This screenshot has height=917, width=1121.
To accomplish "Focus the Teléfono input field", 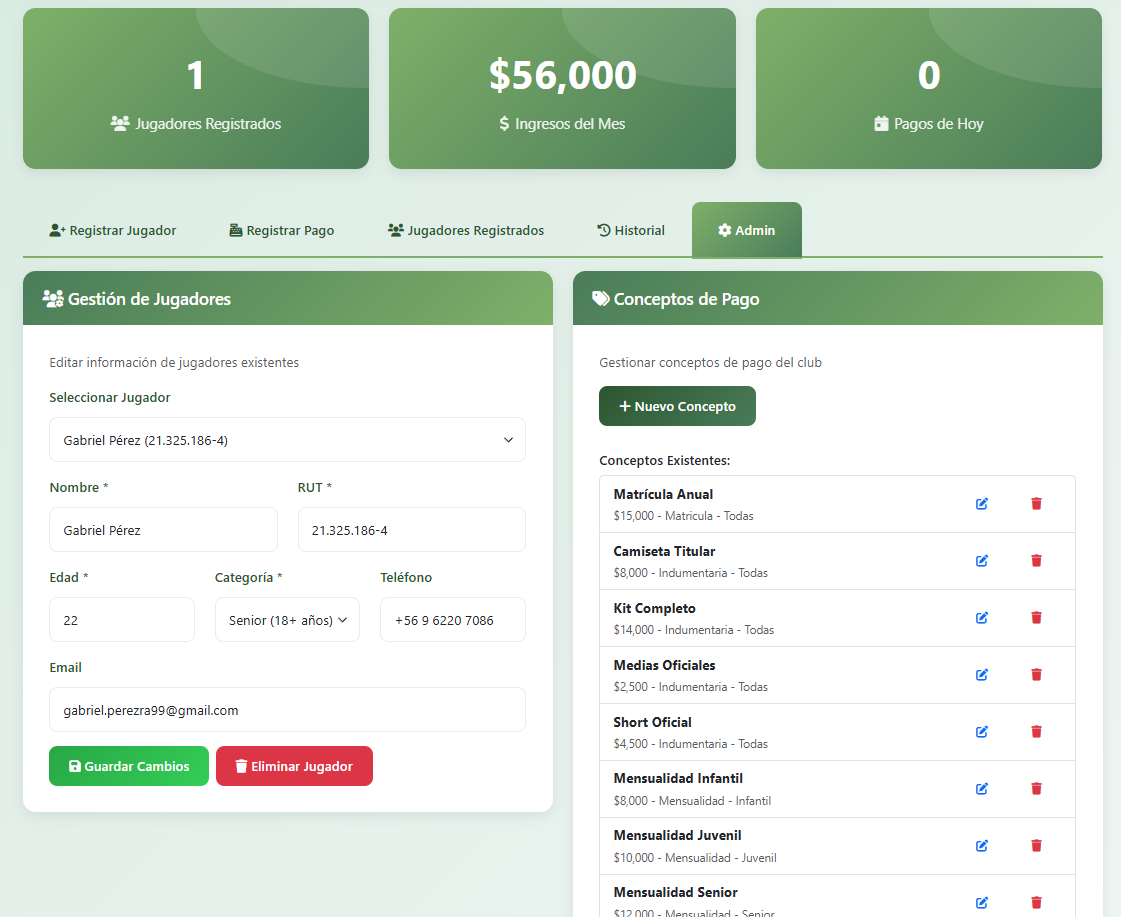I will point(452,620).
